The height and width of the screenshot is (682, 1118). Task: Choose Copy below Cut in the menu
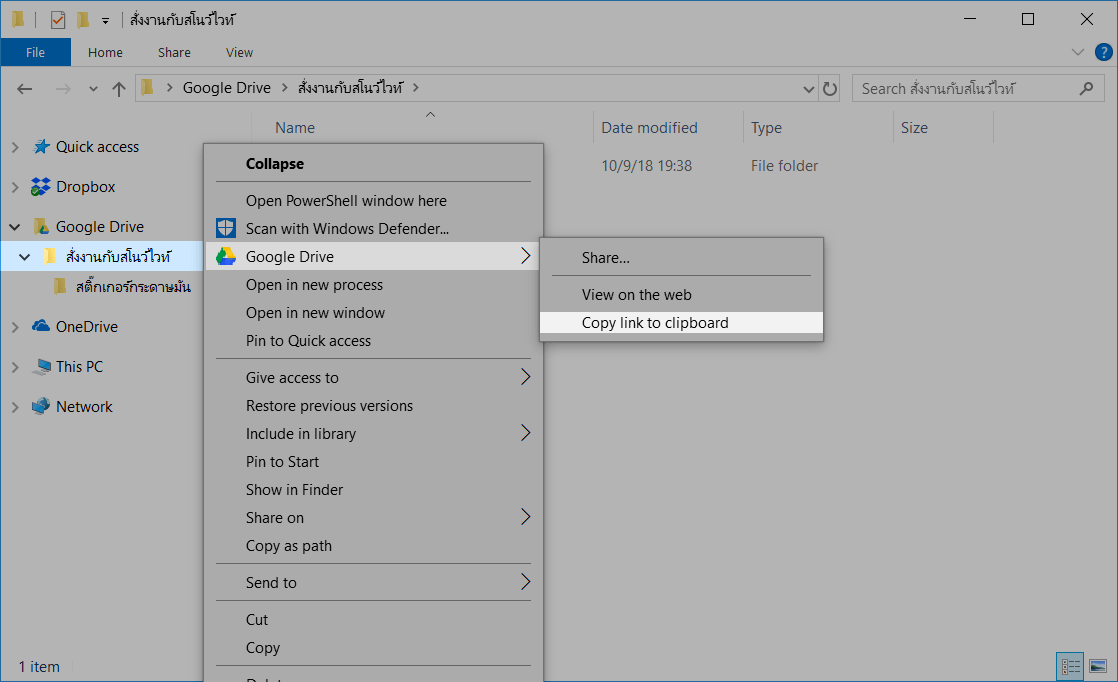[x=373, y=648]
